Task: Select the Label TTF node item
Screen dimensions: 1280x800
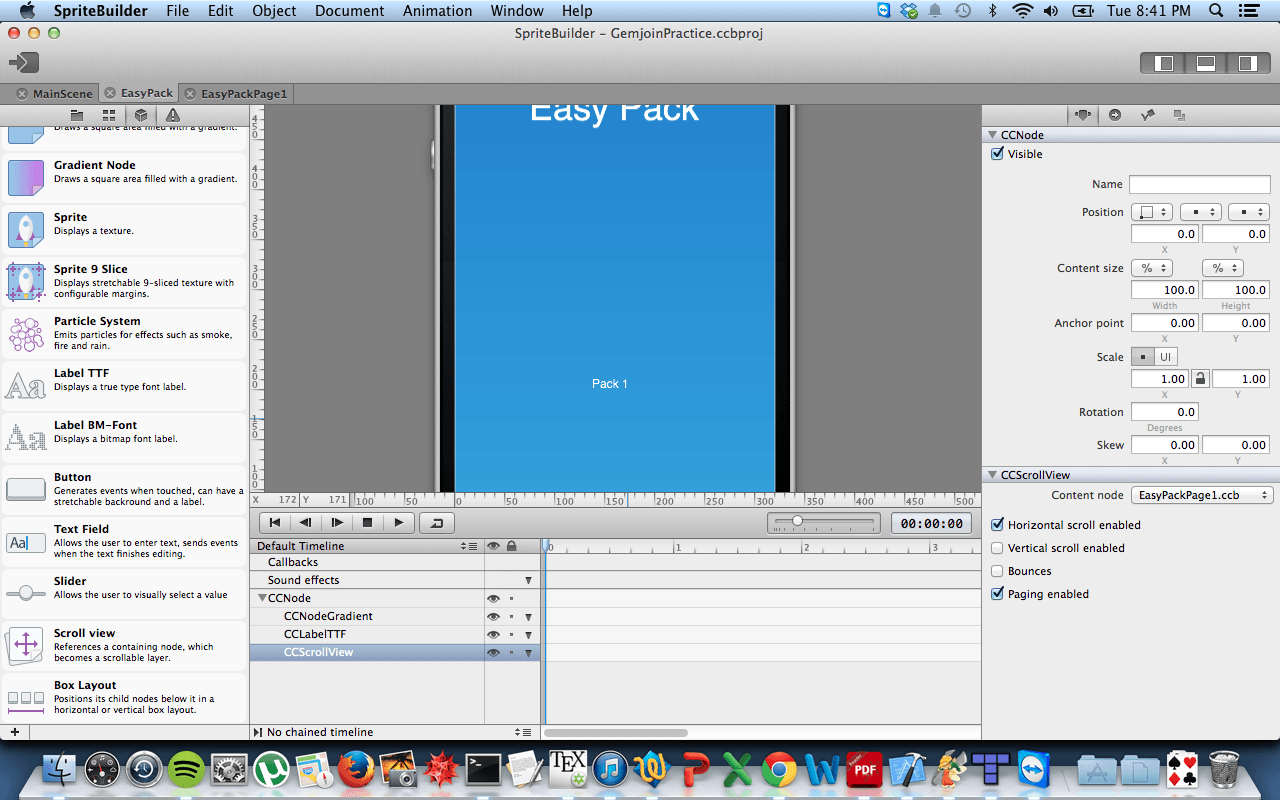Action: (124, 385)
